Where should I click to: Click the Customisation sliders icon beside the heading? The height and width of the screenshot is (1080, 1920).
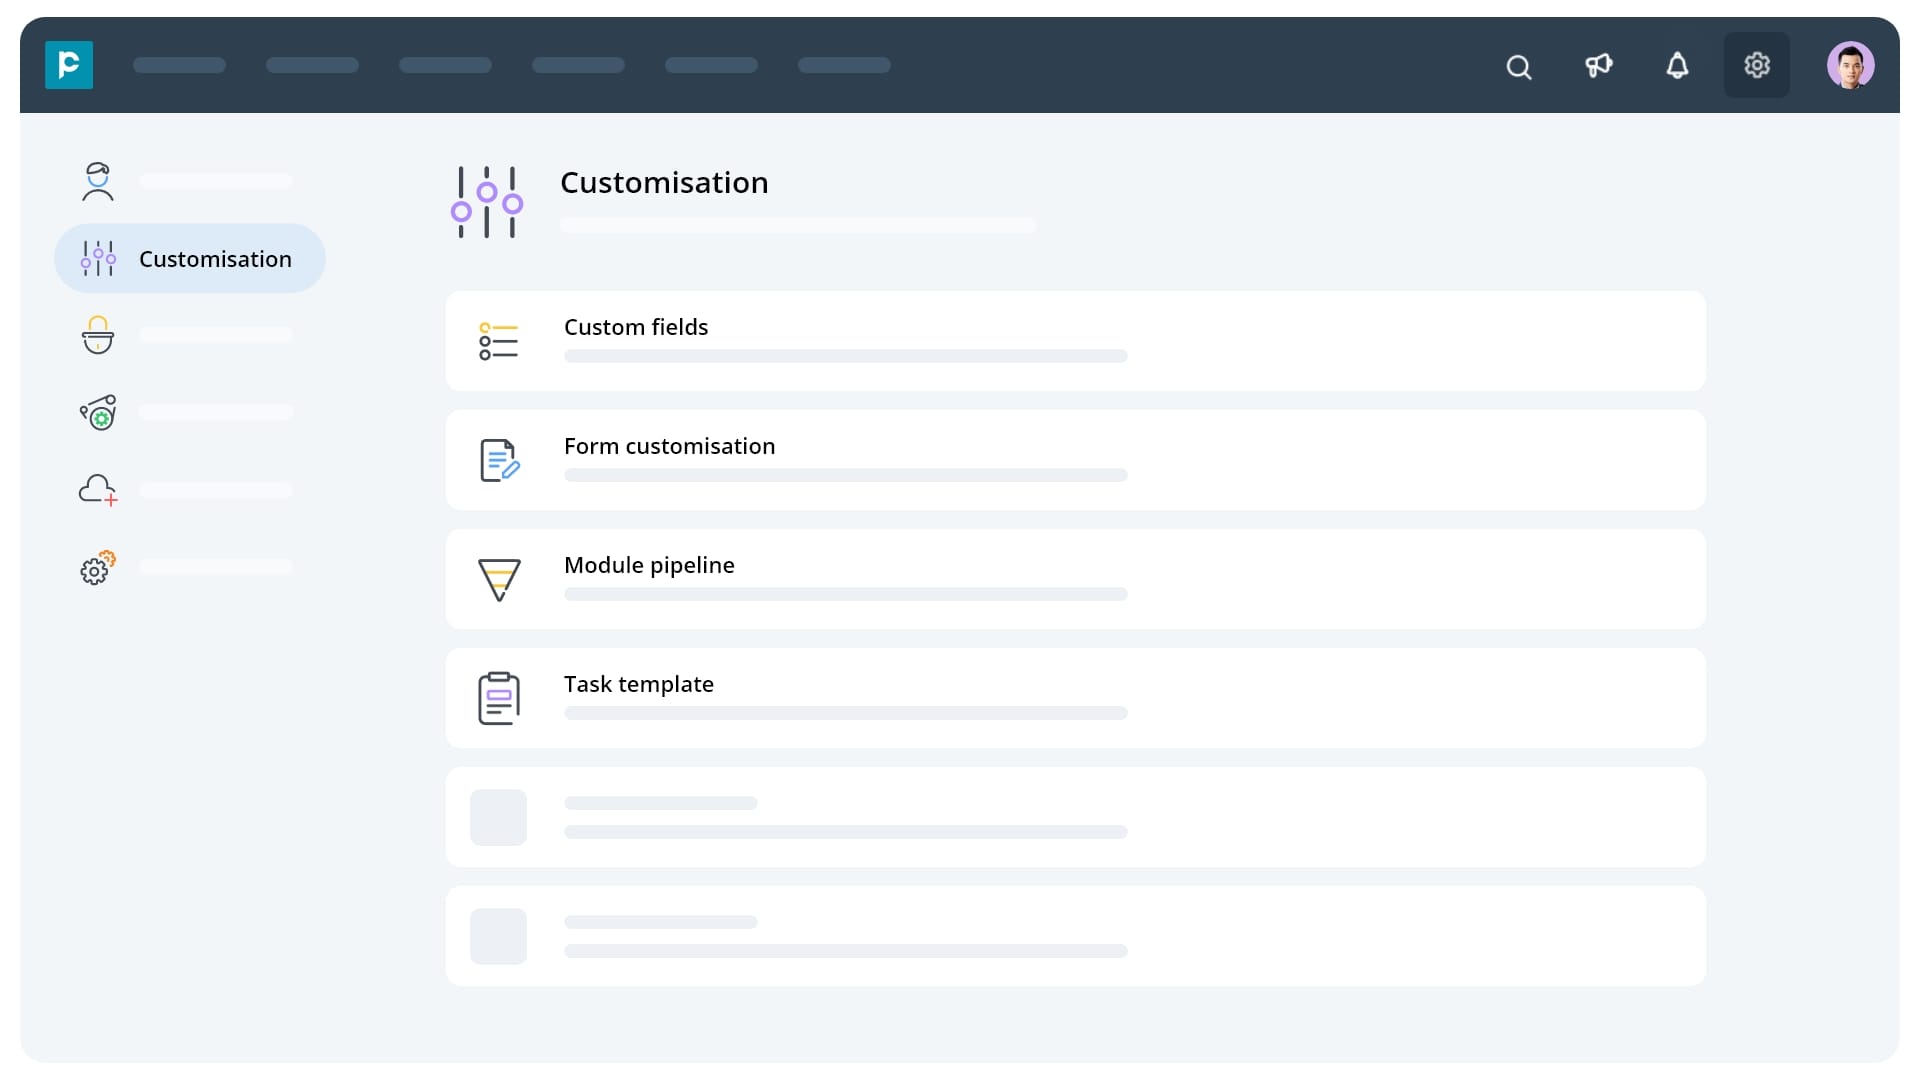(x=487, y=201)
